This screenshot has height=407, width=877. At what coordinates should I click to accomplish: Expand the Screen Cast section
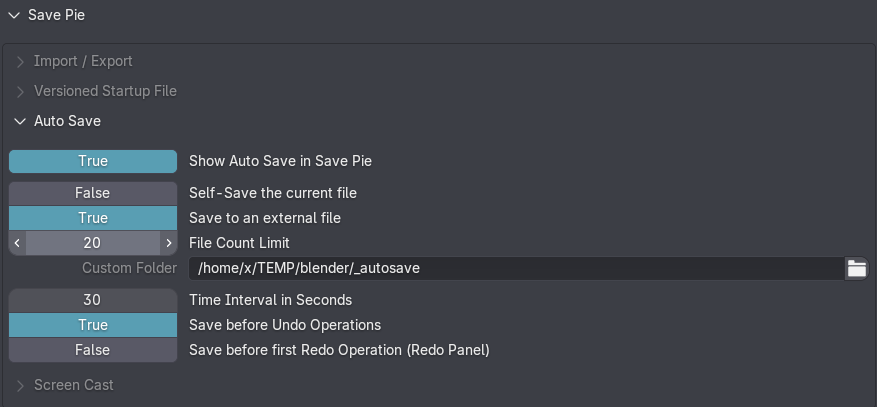point(20,386)
